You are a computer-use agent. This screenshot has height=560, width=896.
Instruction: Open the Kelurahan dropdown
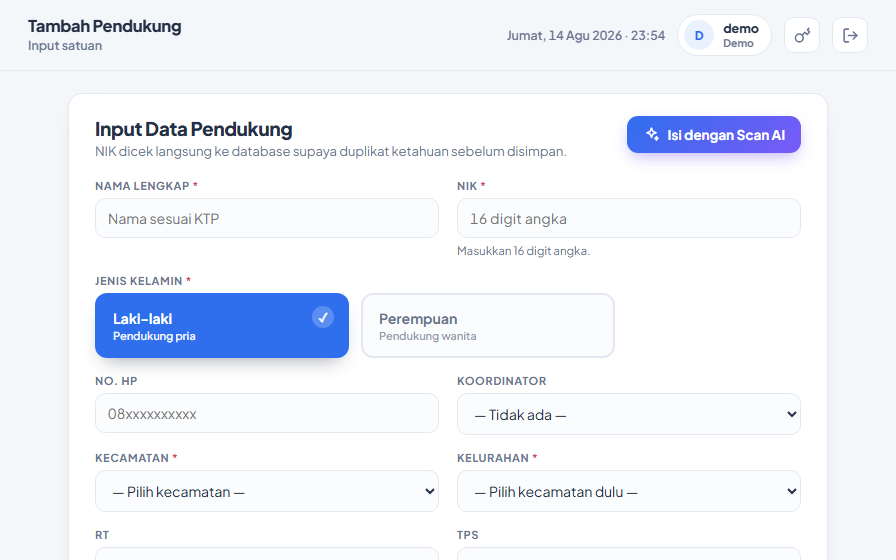click(629, 491)
